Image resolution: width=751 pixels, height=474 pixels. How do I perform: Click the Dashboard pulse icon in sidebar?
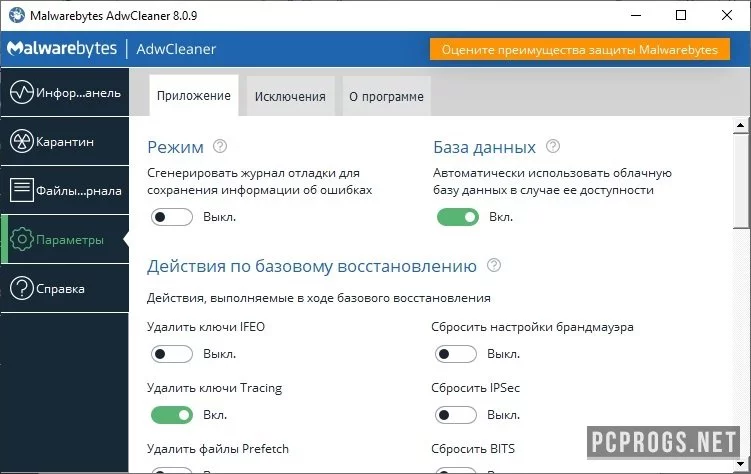click(x=22, y=92)
